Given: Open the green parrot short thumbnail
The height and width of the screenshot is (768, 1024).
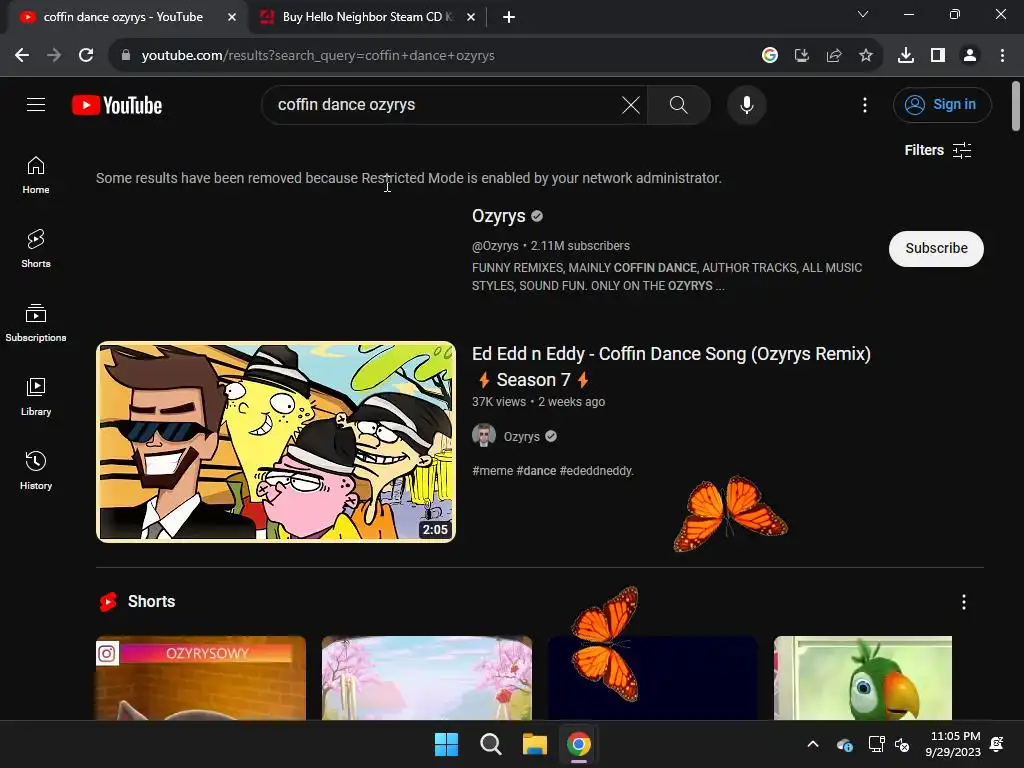Looking at the screenshot, I should click(x=863, y=678).
